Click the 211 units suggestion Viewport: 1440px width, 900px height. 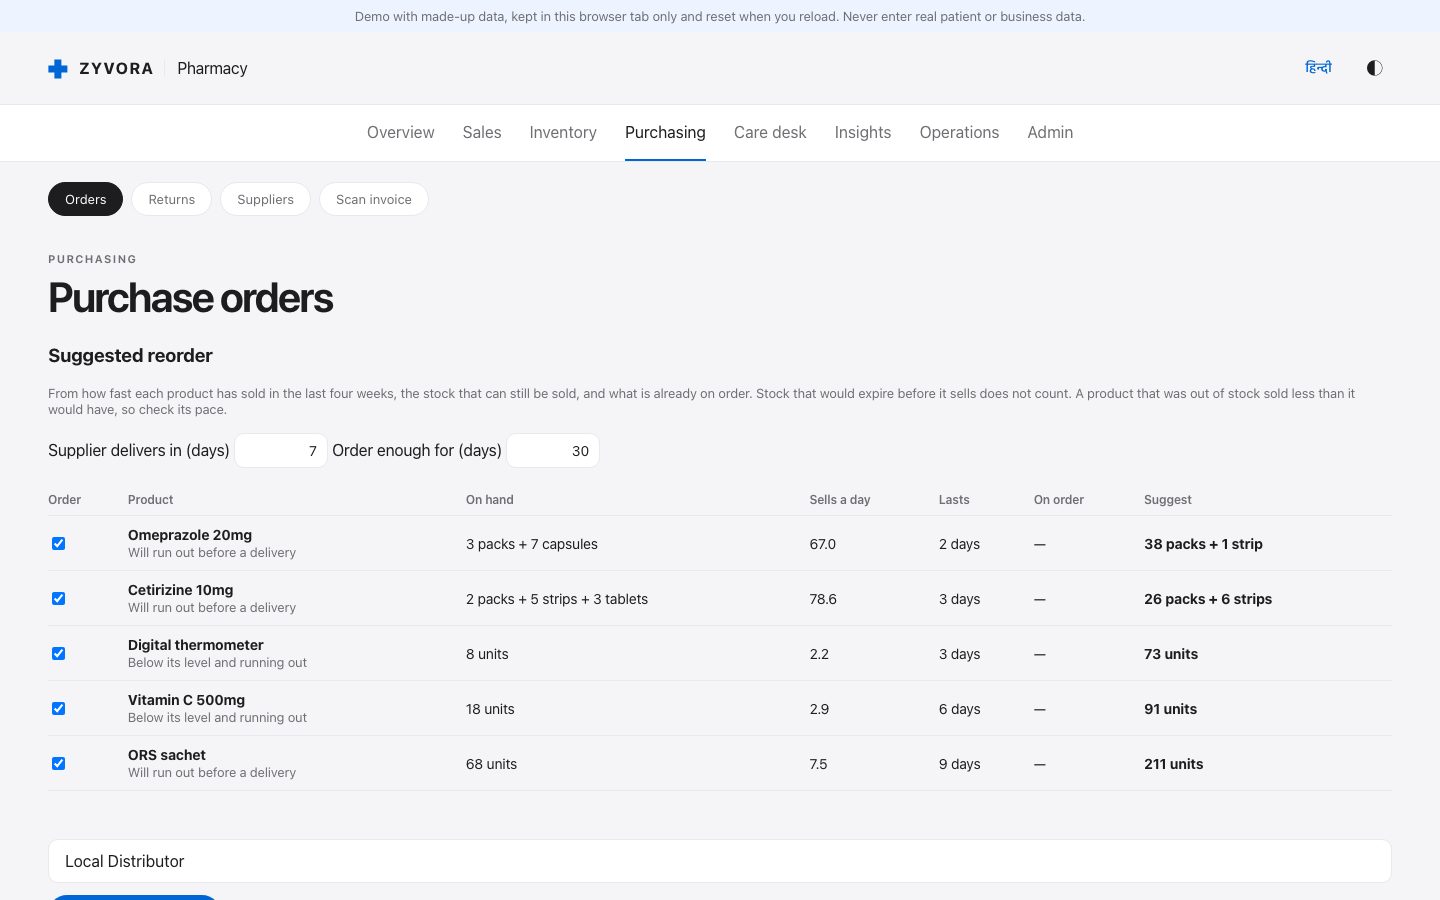(1174, 764)
